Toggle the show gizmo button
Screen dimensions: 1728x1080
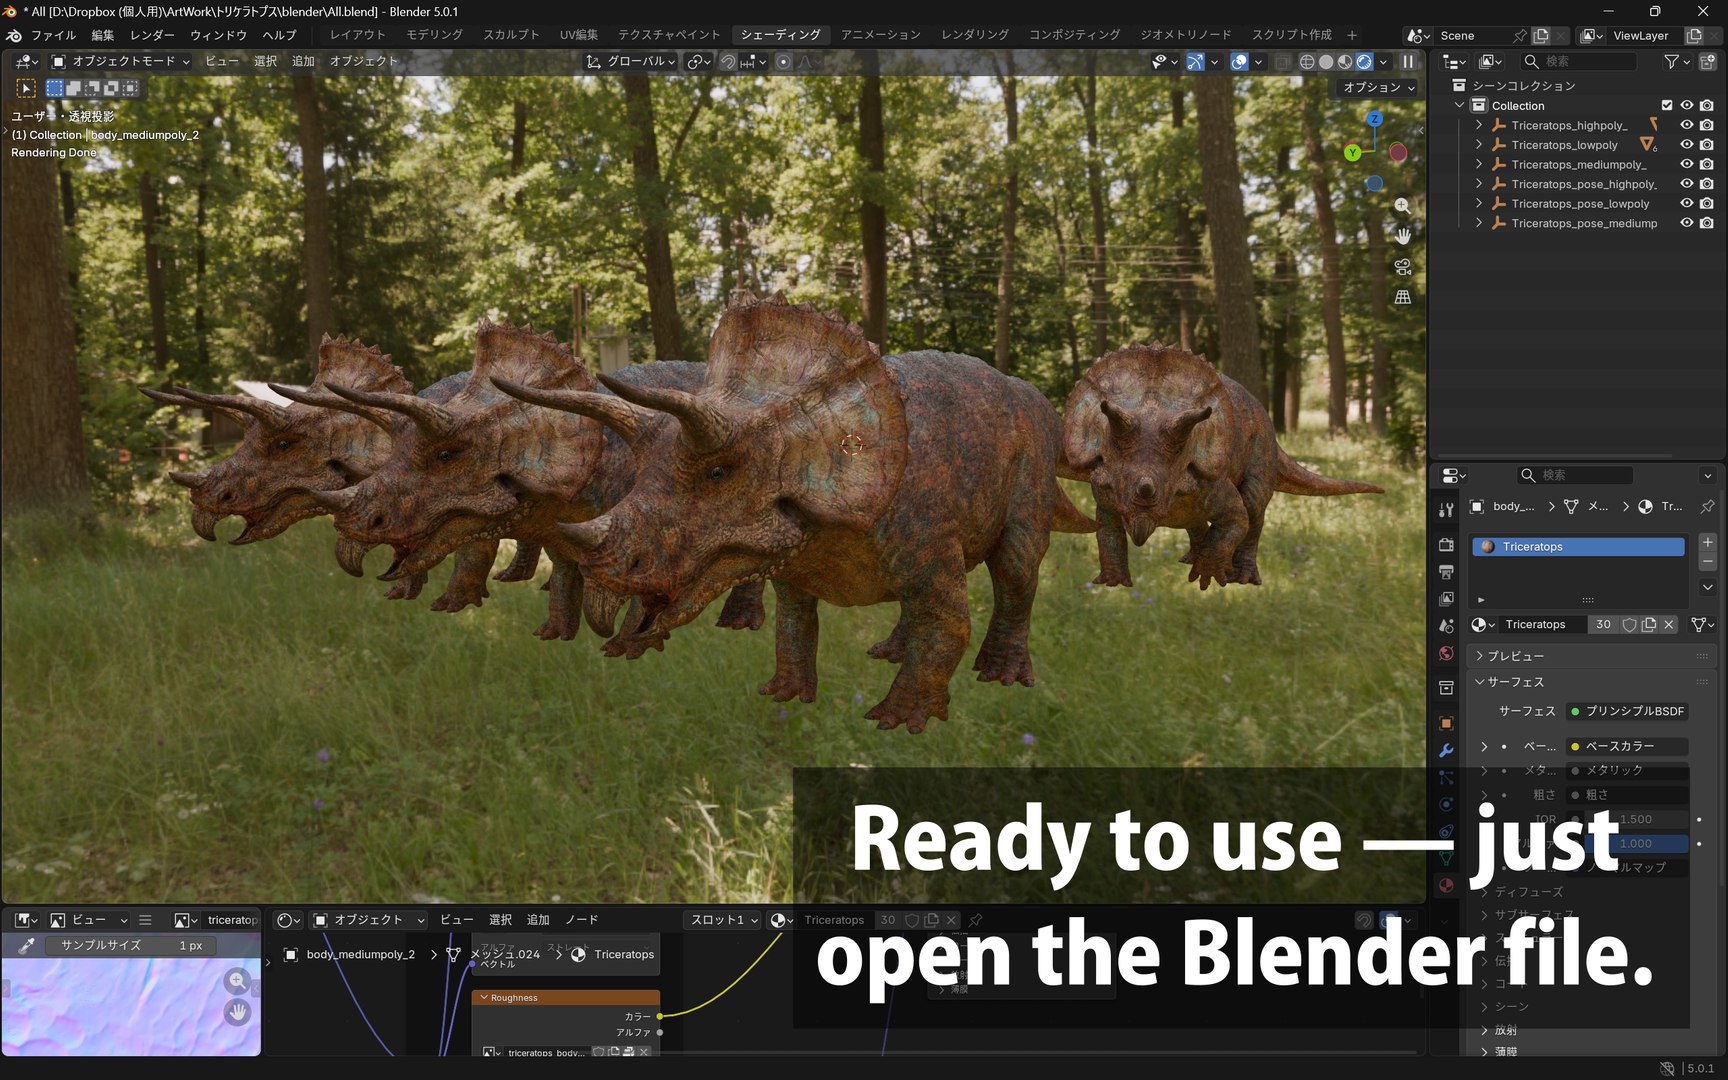pyautogui.click(x=1195, y=62)
